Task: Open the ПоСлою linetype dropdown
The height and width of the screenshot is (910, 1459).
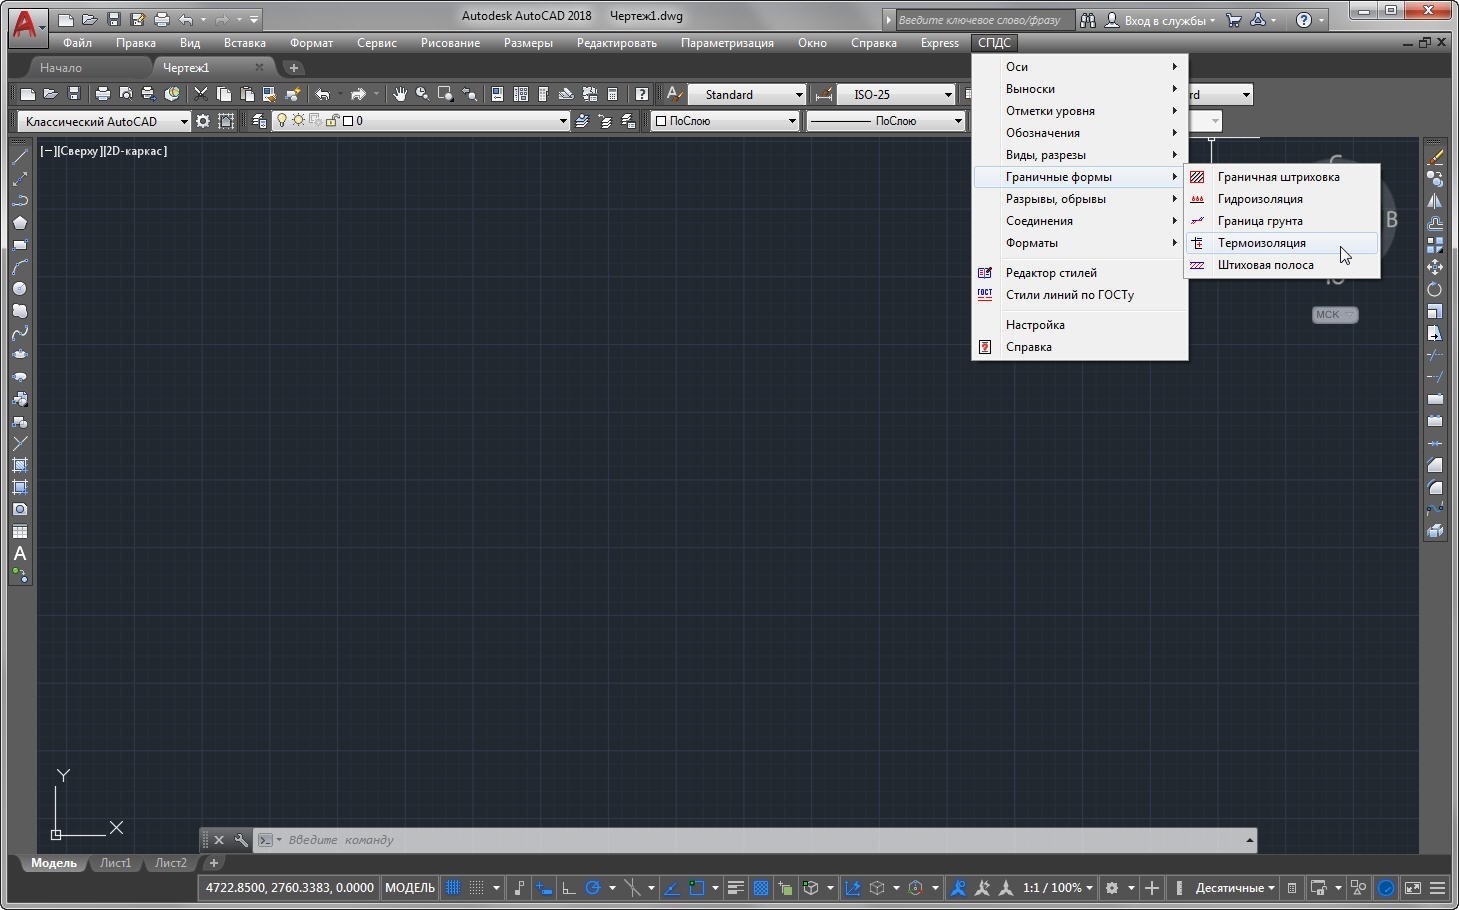Action: pos(886,121)
